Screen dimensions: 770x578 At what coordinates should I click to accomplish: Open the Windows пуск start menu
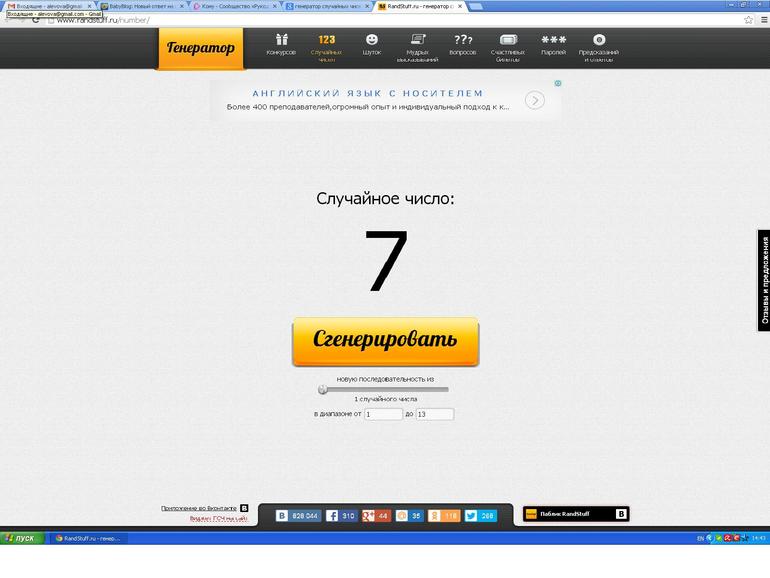(x=21, y=538)
